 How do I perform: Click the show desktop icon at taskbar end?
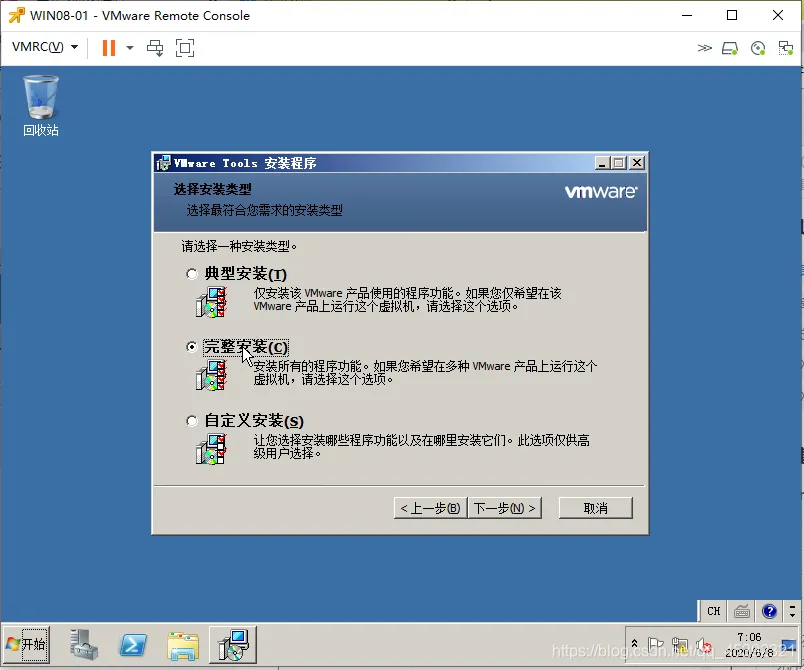(x=790, y=645)
